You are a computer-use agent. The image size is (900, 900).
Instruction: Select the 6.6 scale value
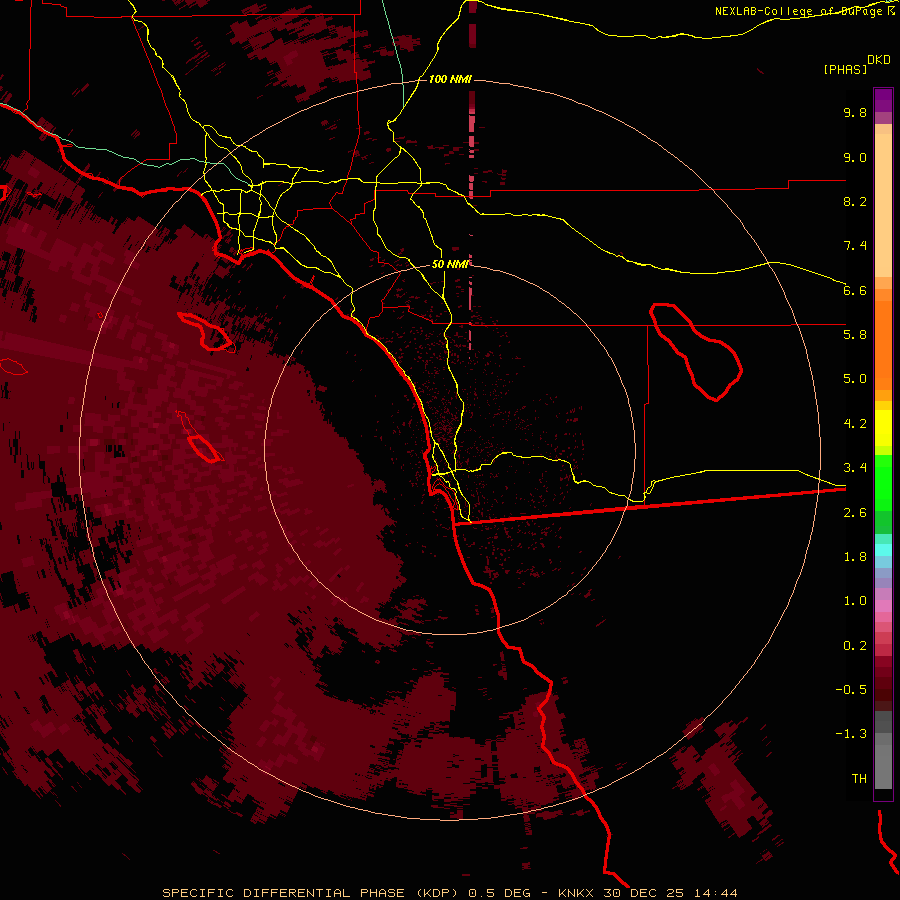click(855, 290)
